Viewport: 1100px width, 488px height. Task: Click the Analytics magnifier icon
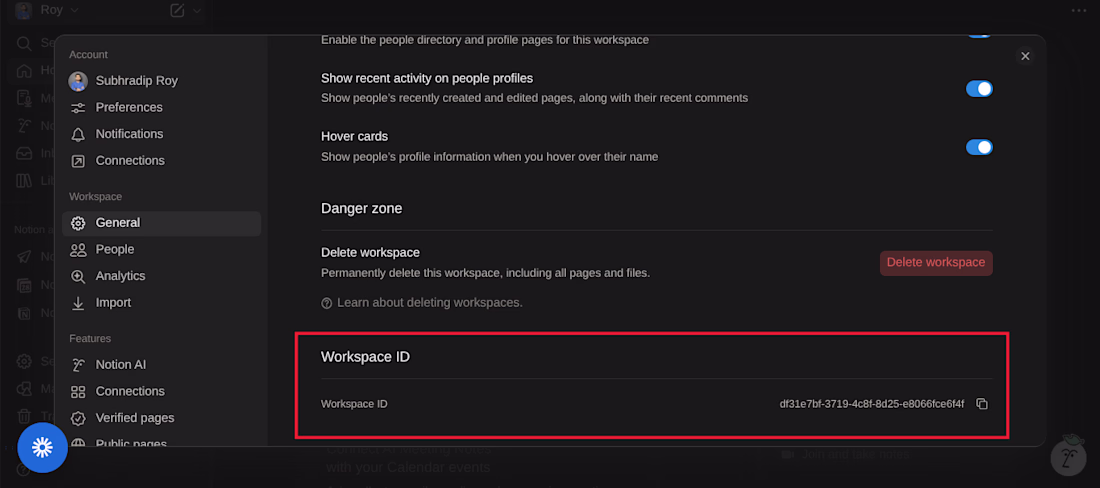78,276
